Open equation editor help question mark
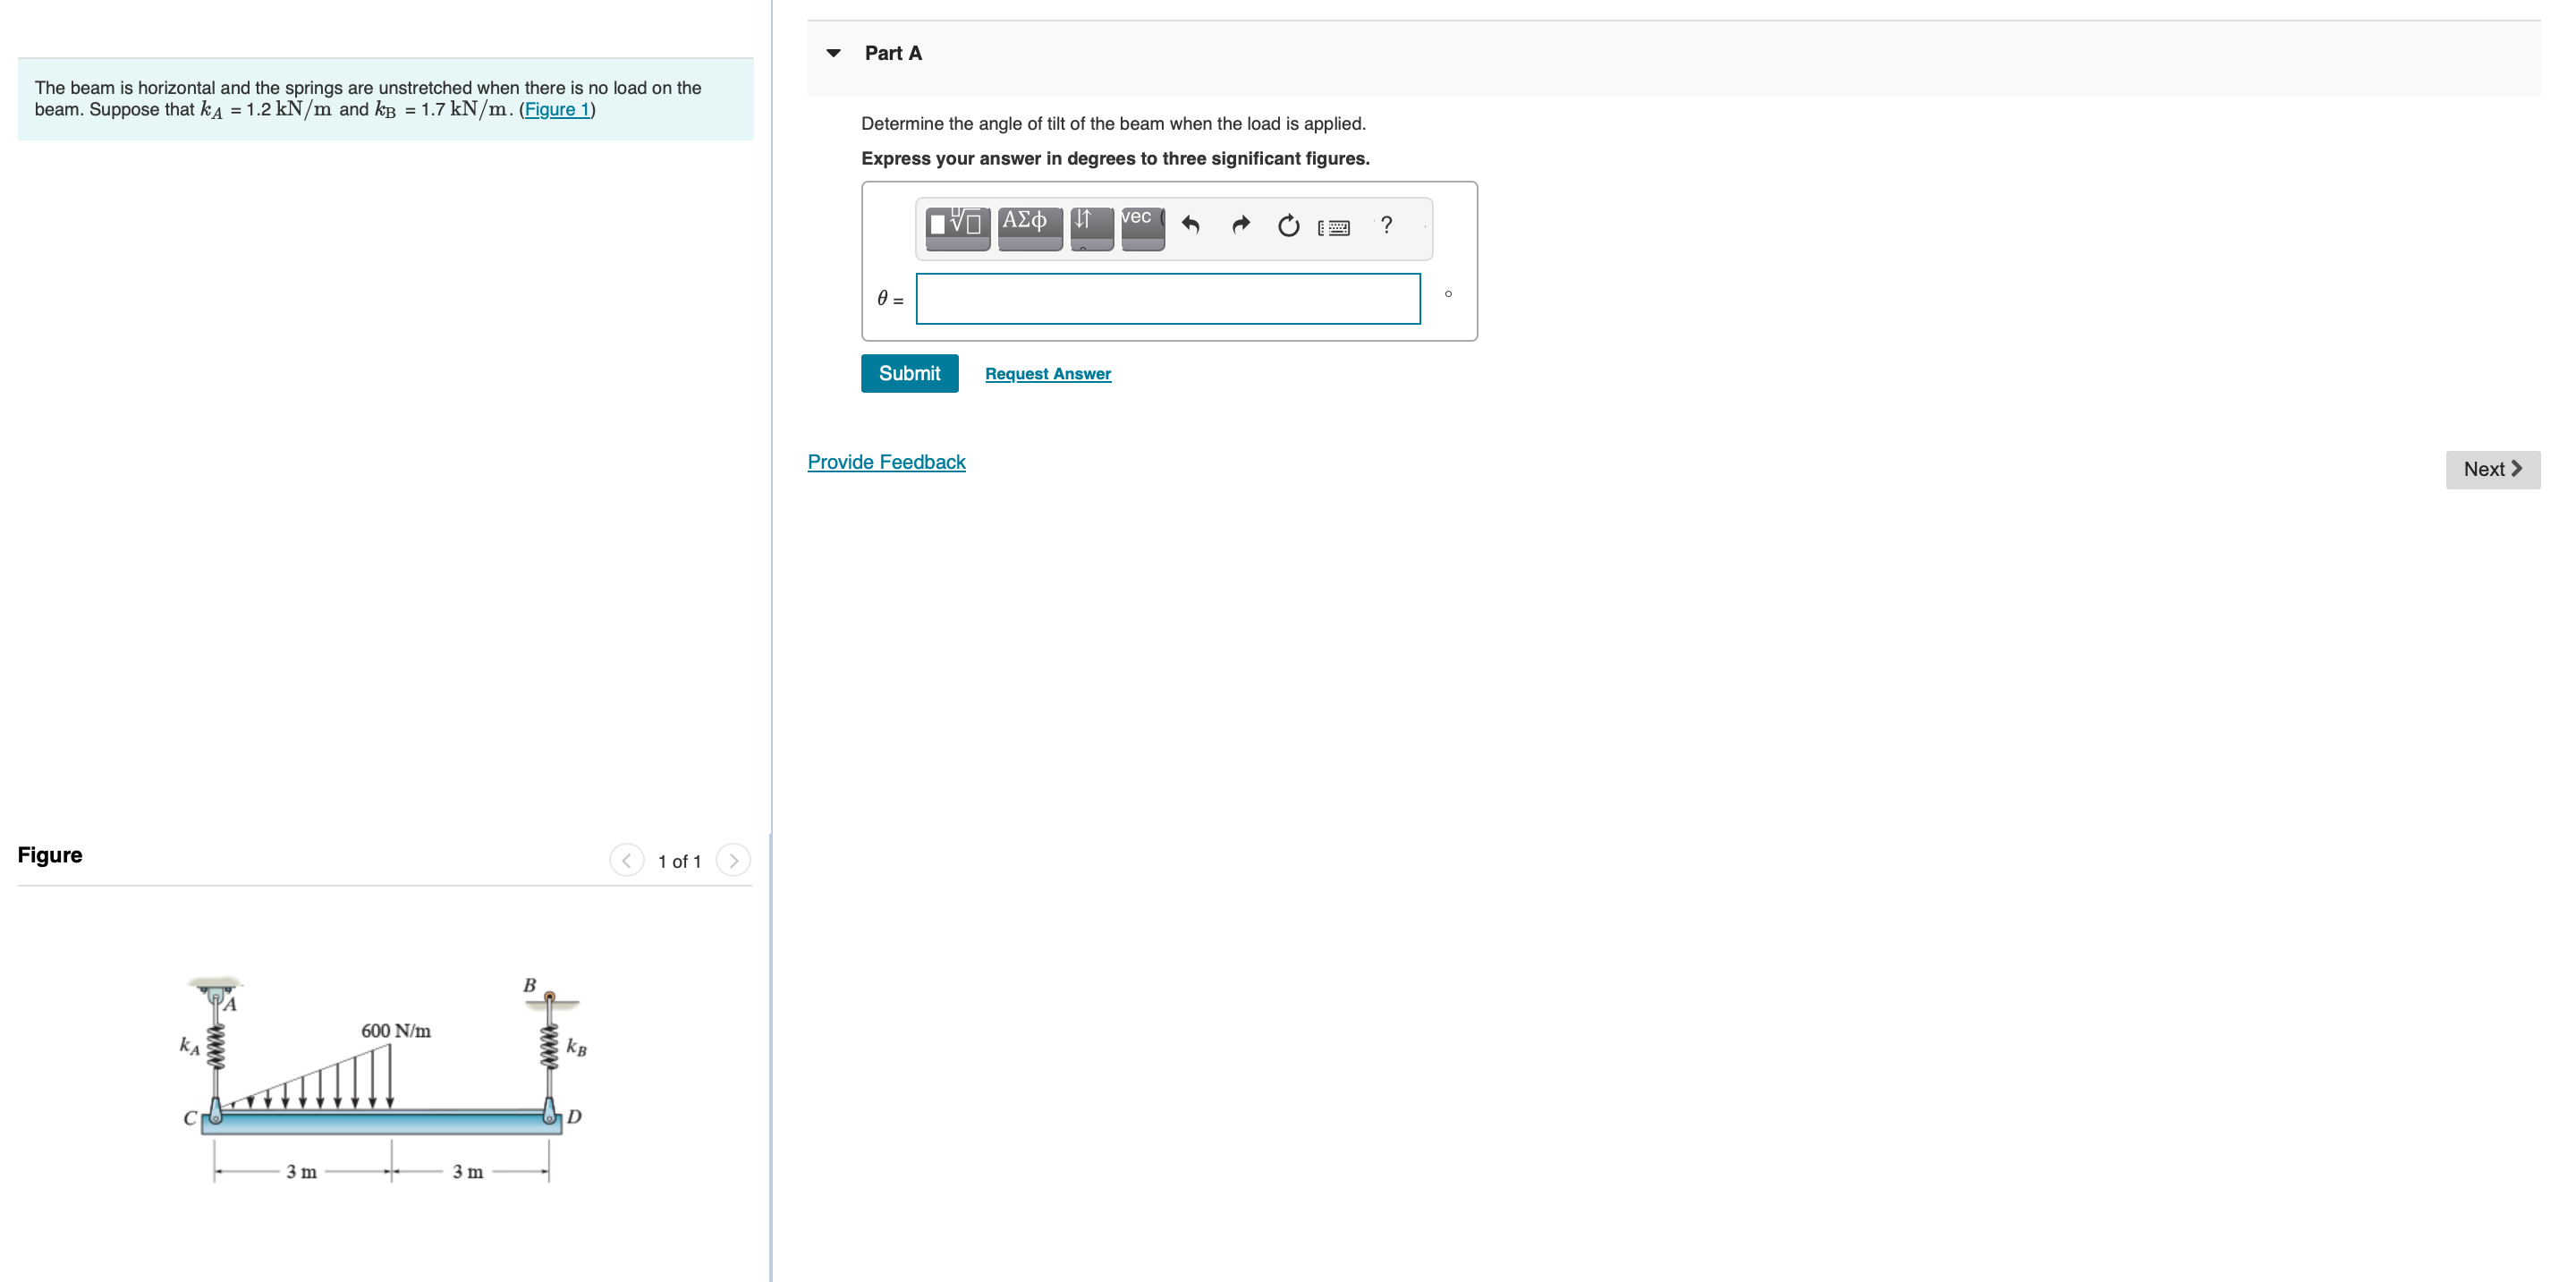Image resolution: width=2576 pixels, height=1282 pixels. pyautogui.click(x=1386, y=226)
